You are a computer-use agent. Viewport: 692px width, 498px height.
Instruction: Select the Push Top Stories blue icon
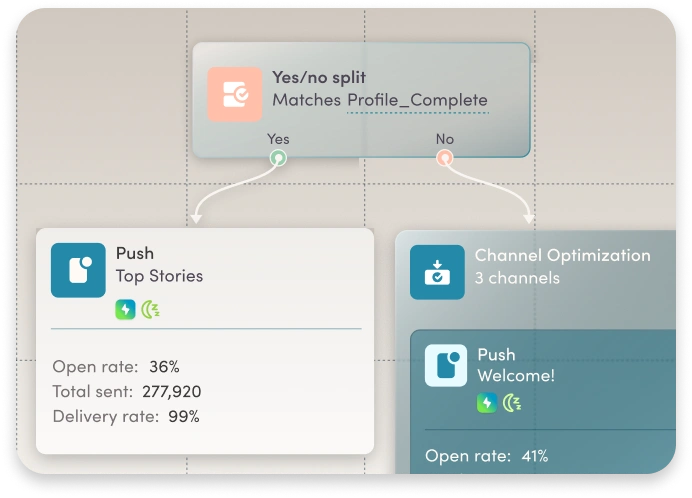pos(78,270)
